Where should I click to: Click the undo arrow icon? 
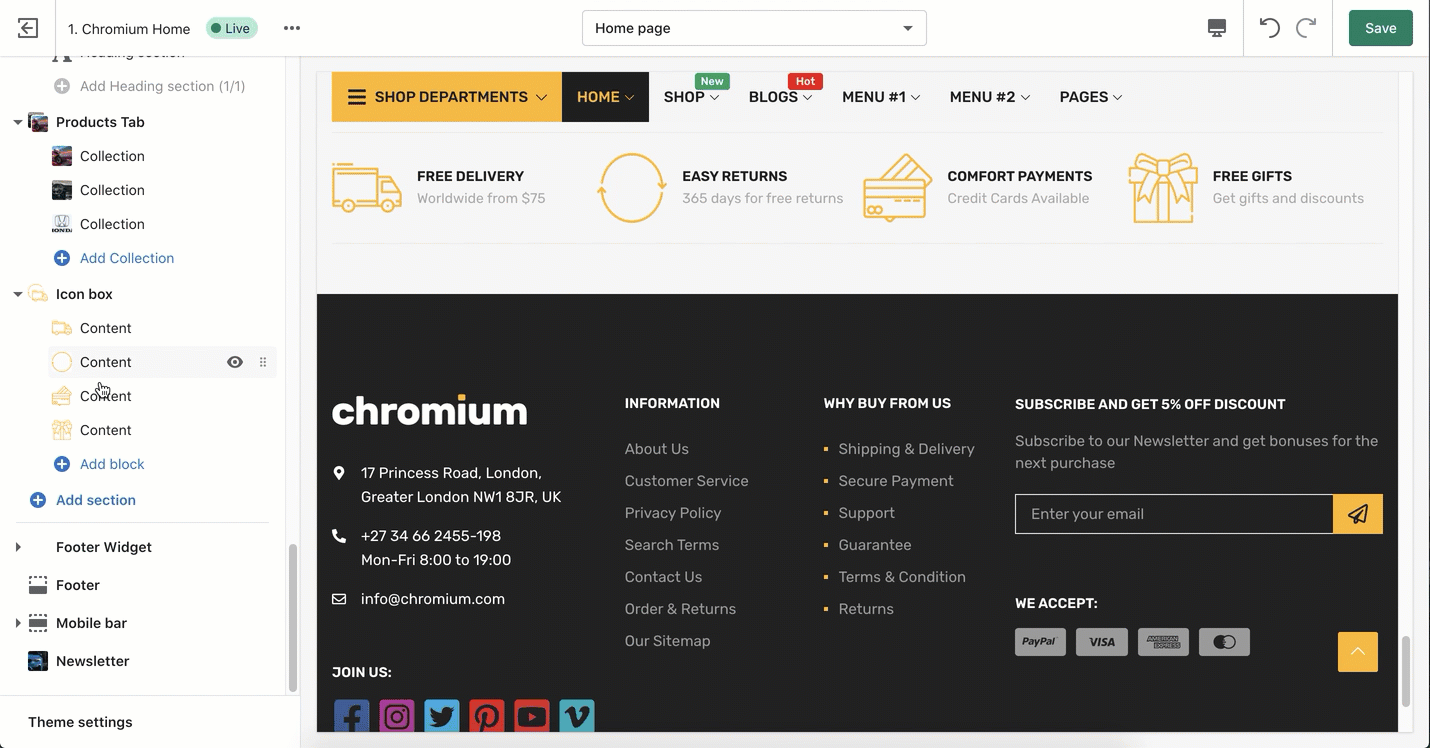(x=1270, y=28)
